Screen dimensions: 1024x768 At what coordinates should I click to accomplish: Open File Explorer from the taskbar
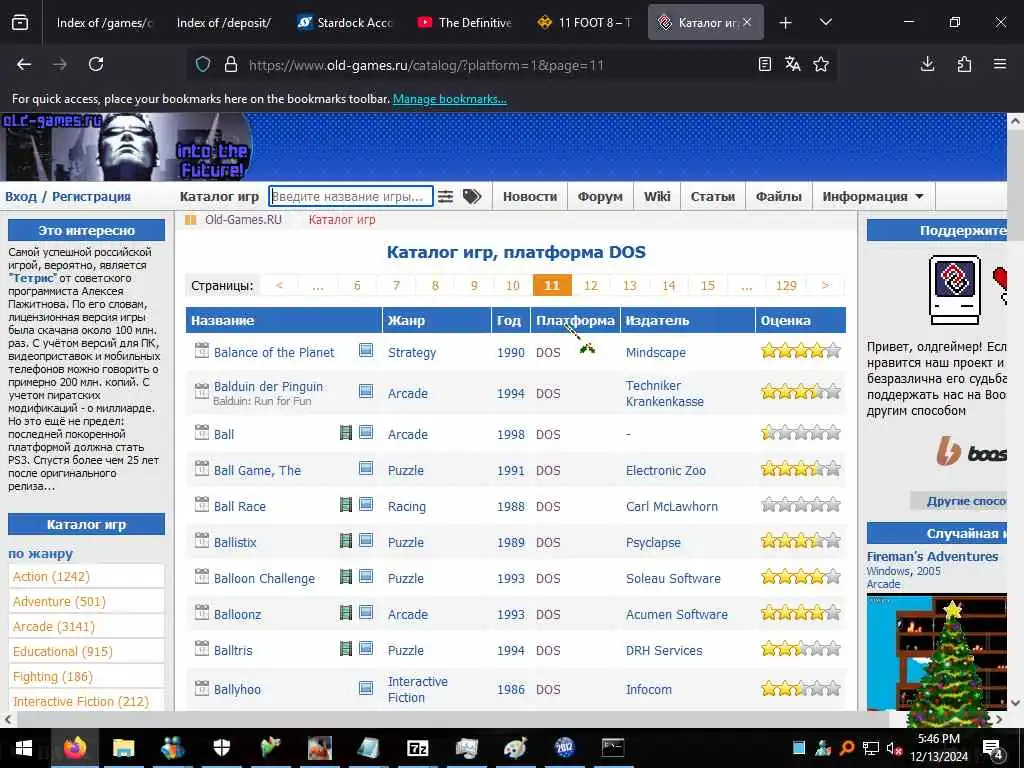tap(123, 748)
